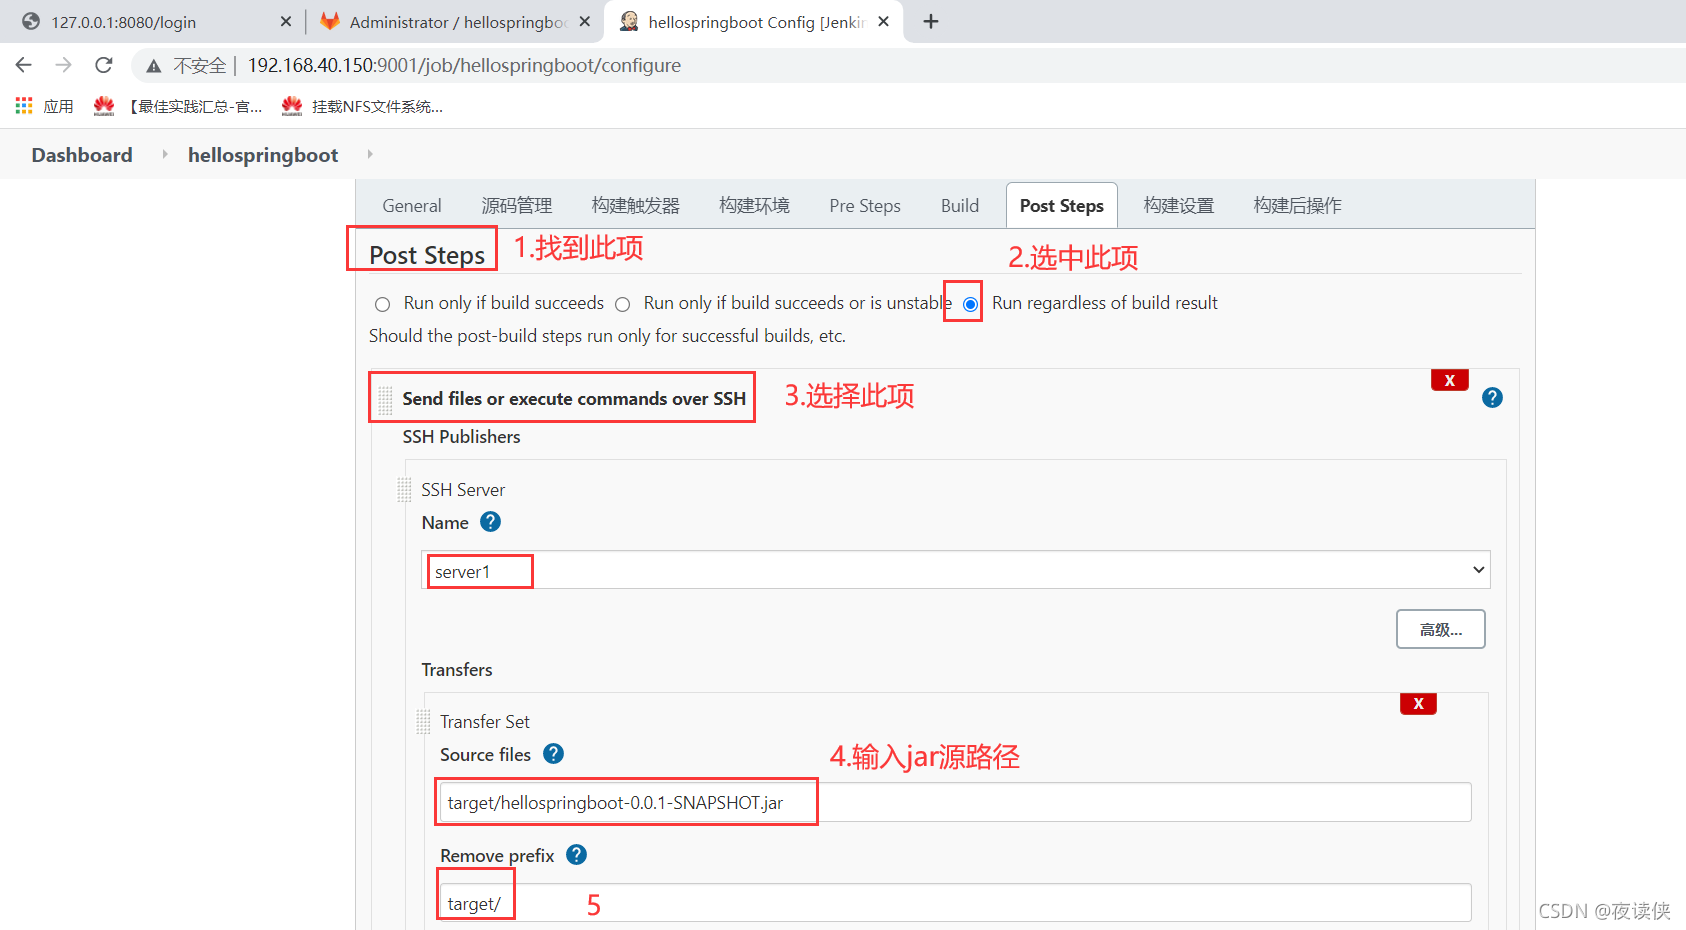Click the Jenkins favicon on the active tab

pos(629,21)
